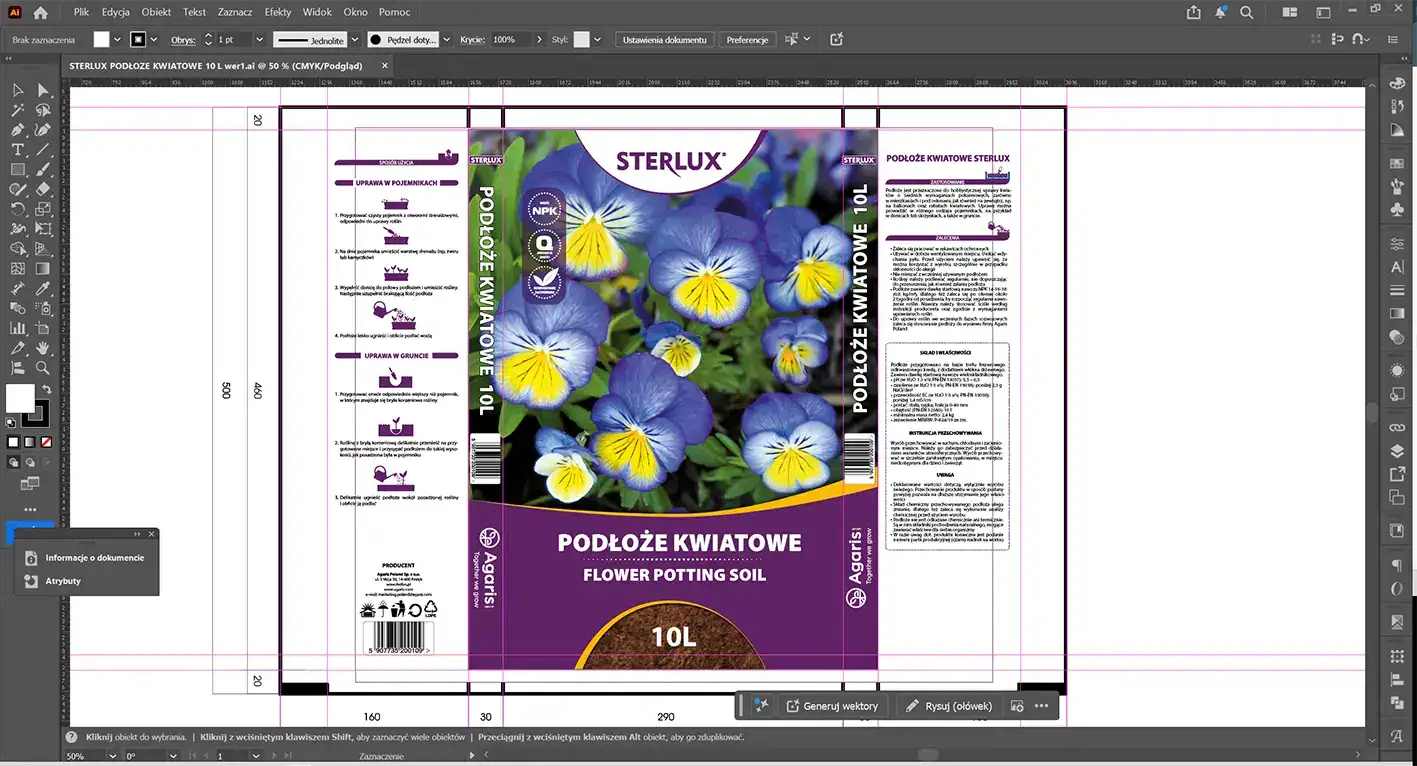Select the Zoom magnifier tool
This screenshot has width=1417, height=766.
(x=43, y=368)
